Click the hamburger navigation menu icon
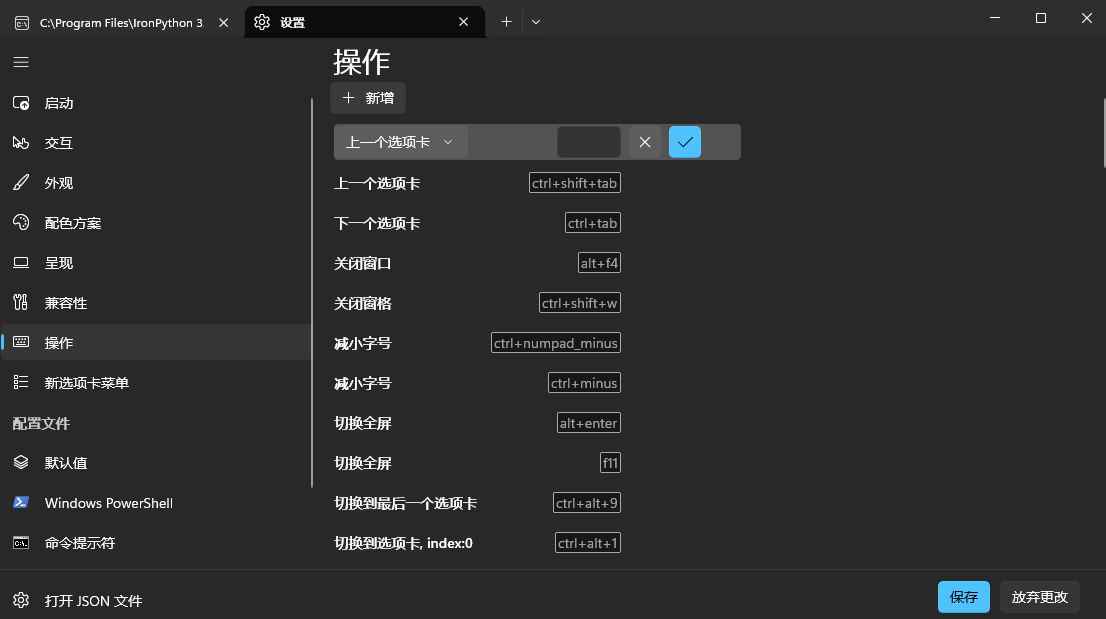The width and height of the screenshot is (1106, 619). tap(20, 62)
